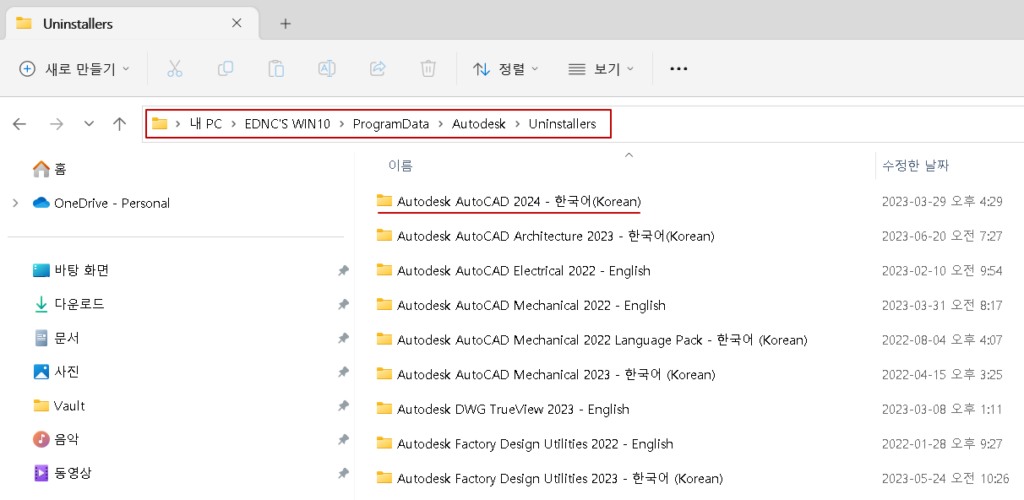The width and height of the screenshot is (1024, 500).
Task: Go forward with the right arrow
Action: click(x=56, y=124)
